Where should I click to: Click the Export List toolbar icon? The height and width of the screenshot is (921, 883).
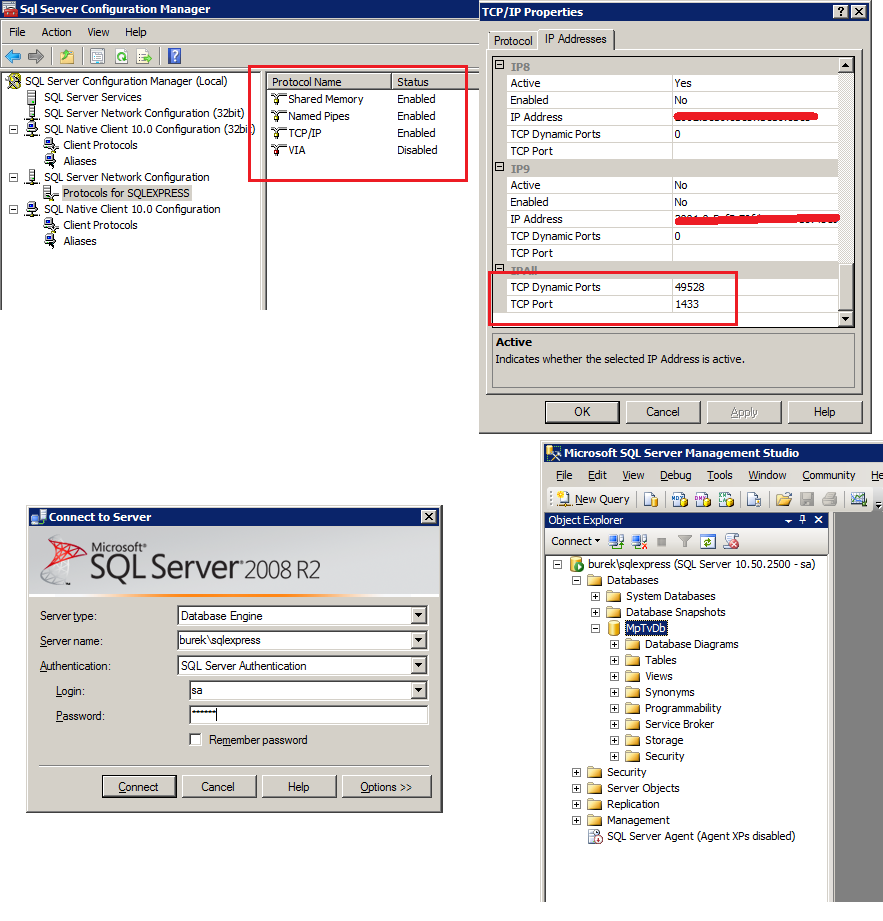point(144,56)
